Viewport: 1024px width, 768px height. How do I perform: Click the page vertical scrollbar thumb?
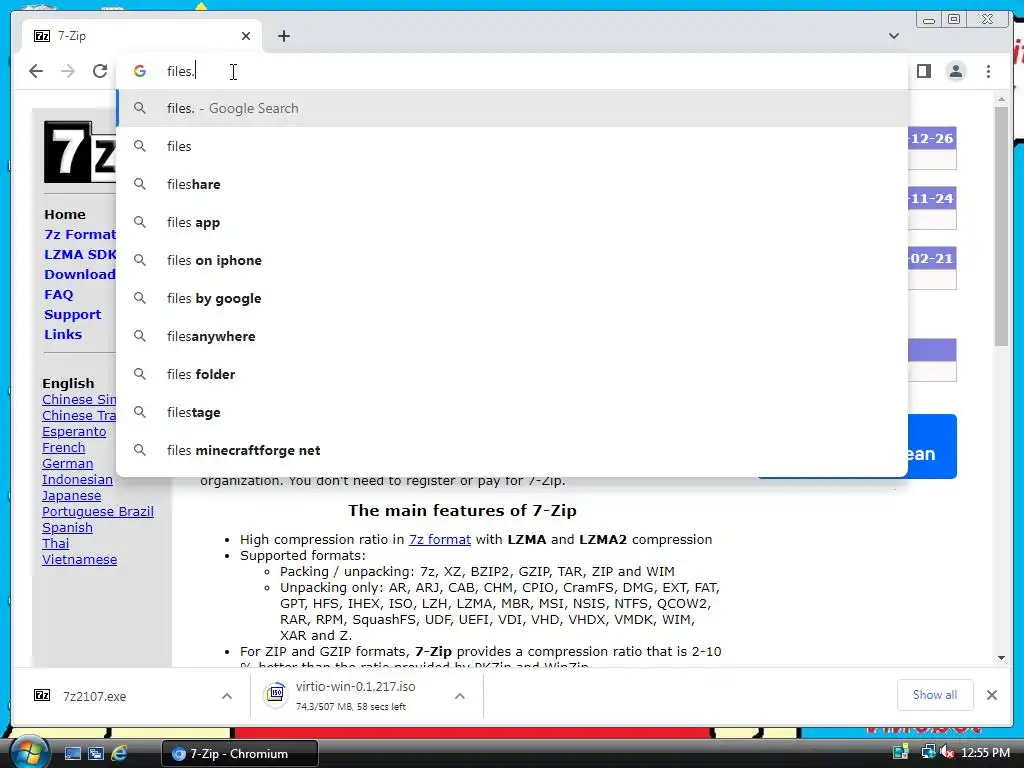click(1001, 225)
